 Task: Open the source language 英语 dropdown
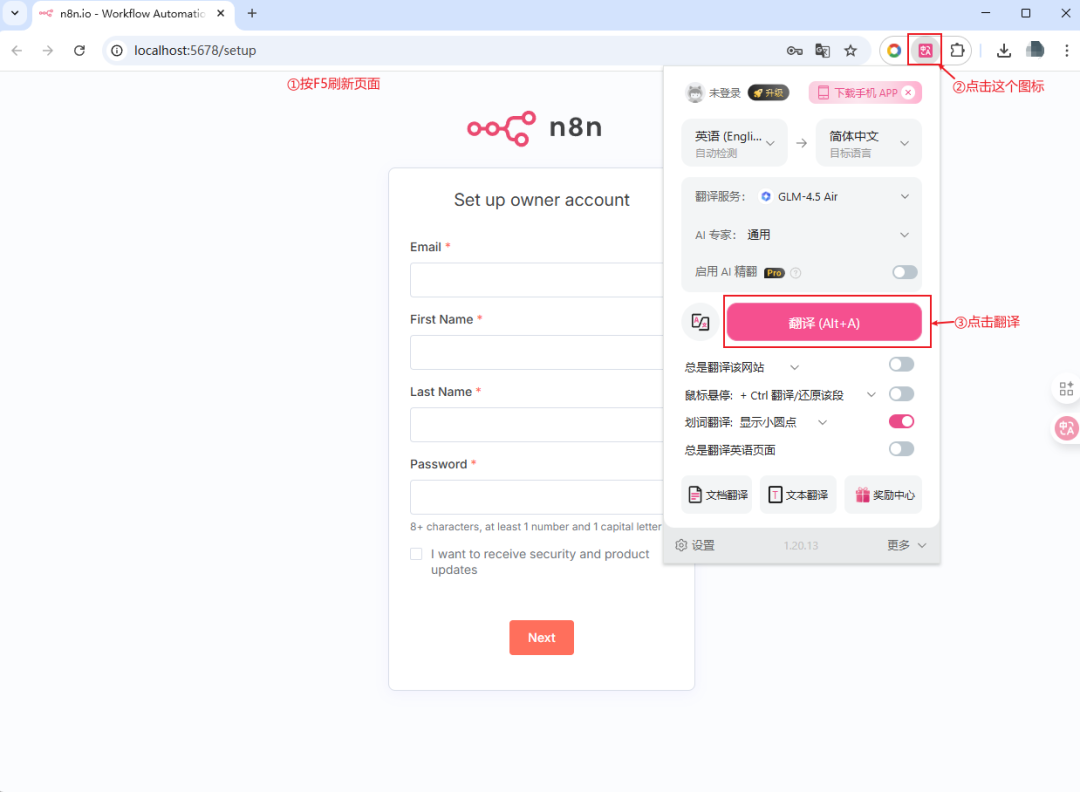pos(734,143)
